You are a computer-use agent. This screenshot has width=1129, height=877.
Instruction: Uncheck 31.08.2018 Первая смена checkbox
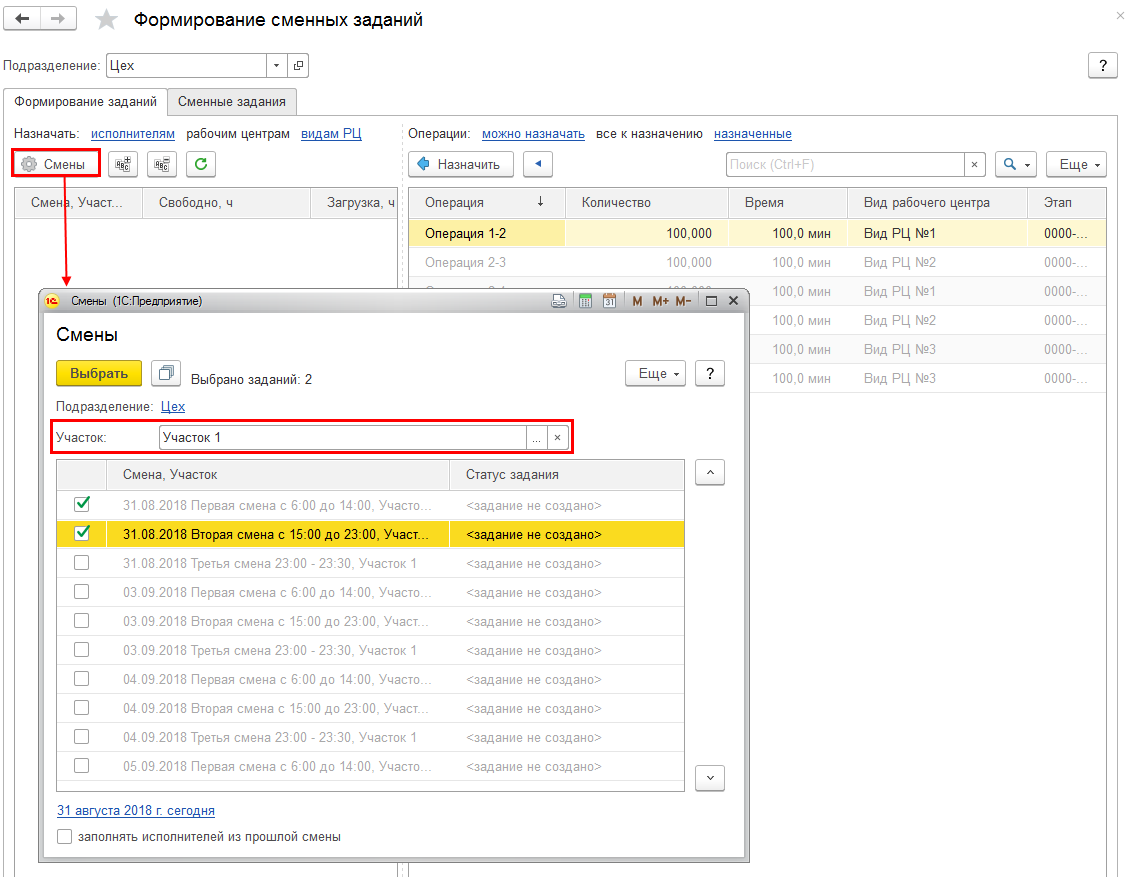[x=82, y=504]
